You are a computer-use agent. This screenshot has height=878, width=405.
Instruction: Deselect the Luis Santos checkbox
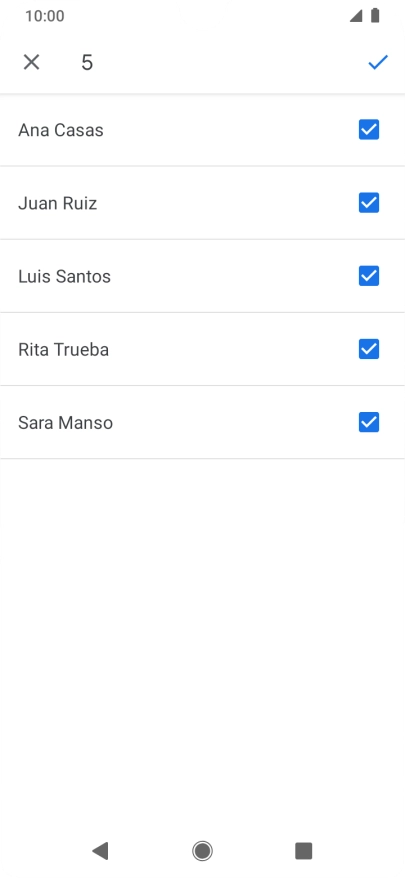pos(369,276)
